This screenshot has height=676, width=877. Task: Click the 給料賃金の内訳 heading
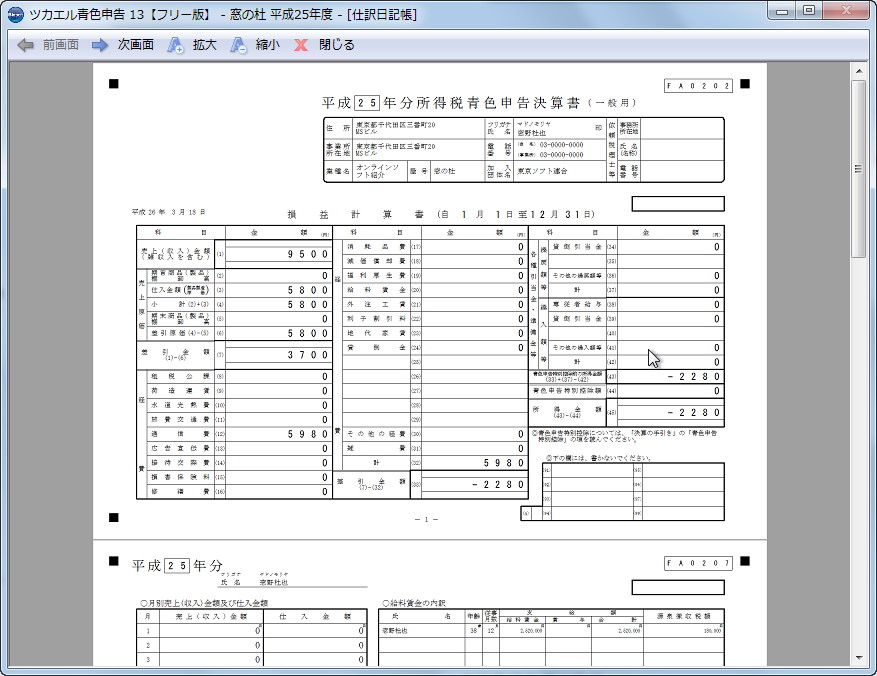(413, 603)
